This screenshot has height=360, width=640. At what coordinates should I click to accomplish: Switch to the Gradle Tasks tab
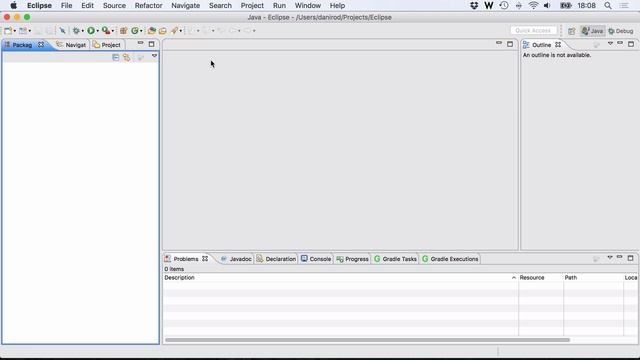point(396,259)
